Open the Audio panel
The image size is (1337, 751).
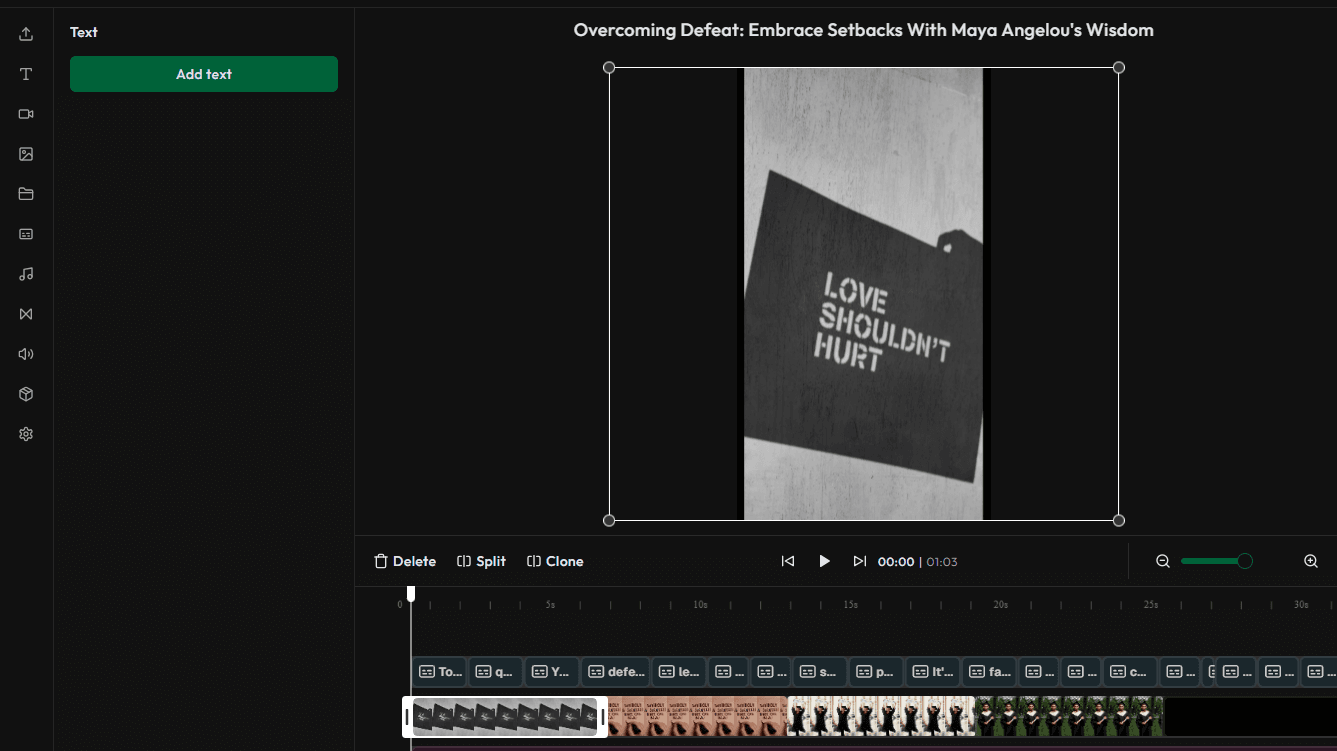pyautogui.click(x=25, y=273)
